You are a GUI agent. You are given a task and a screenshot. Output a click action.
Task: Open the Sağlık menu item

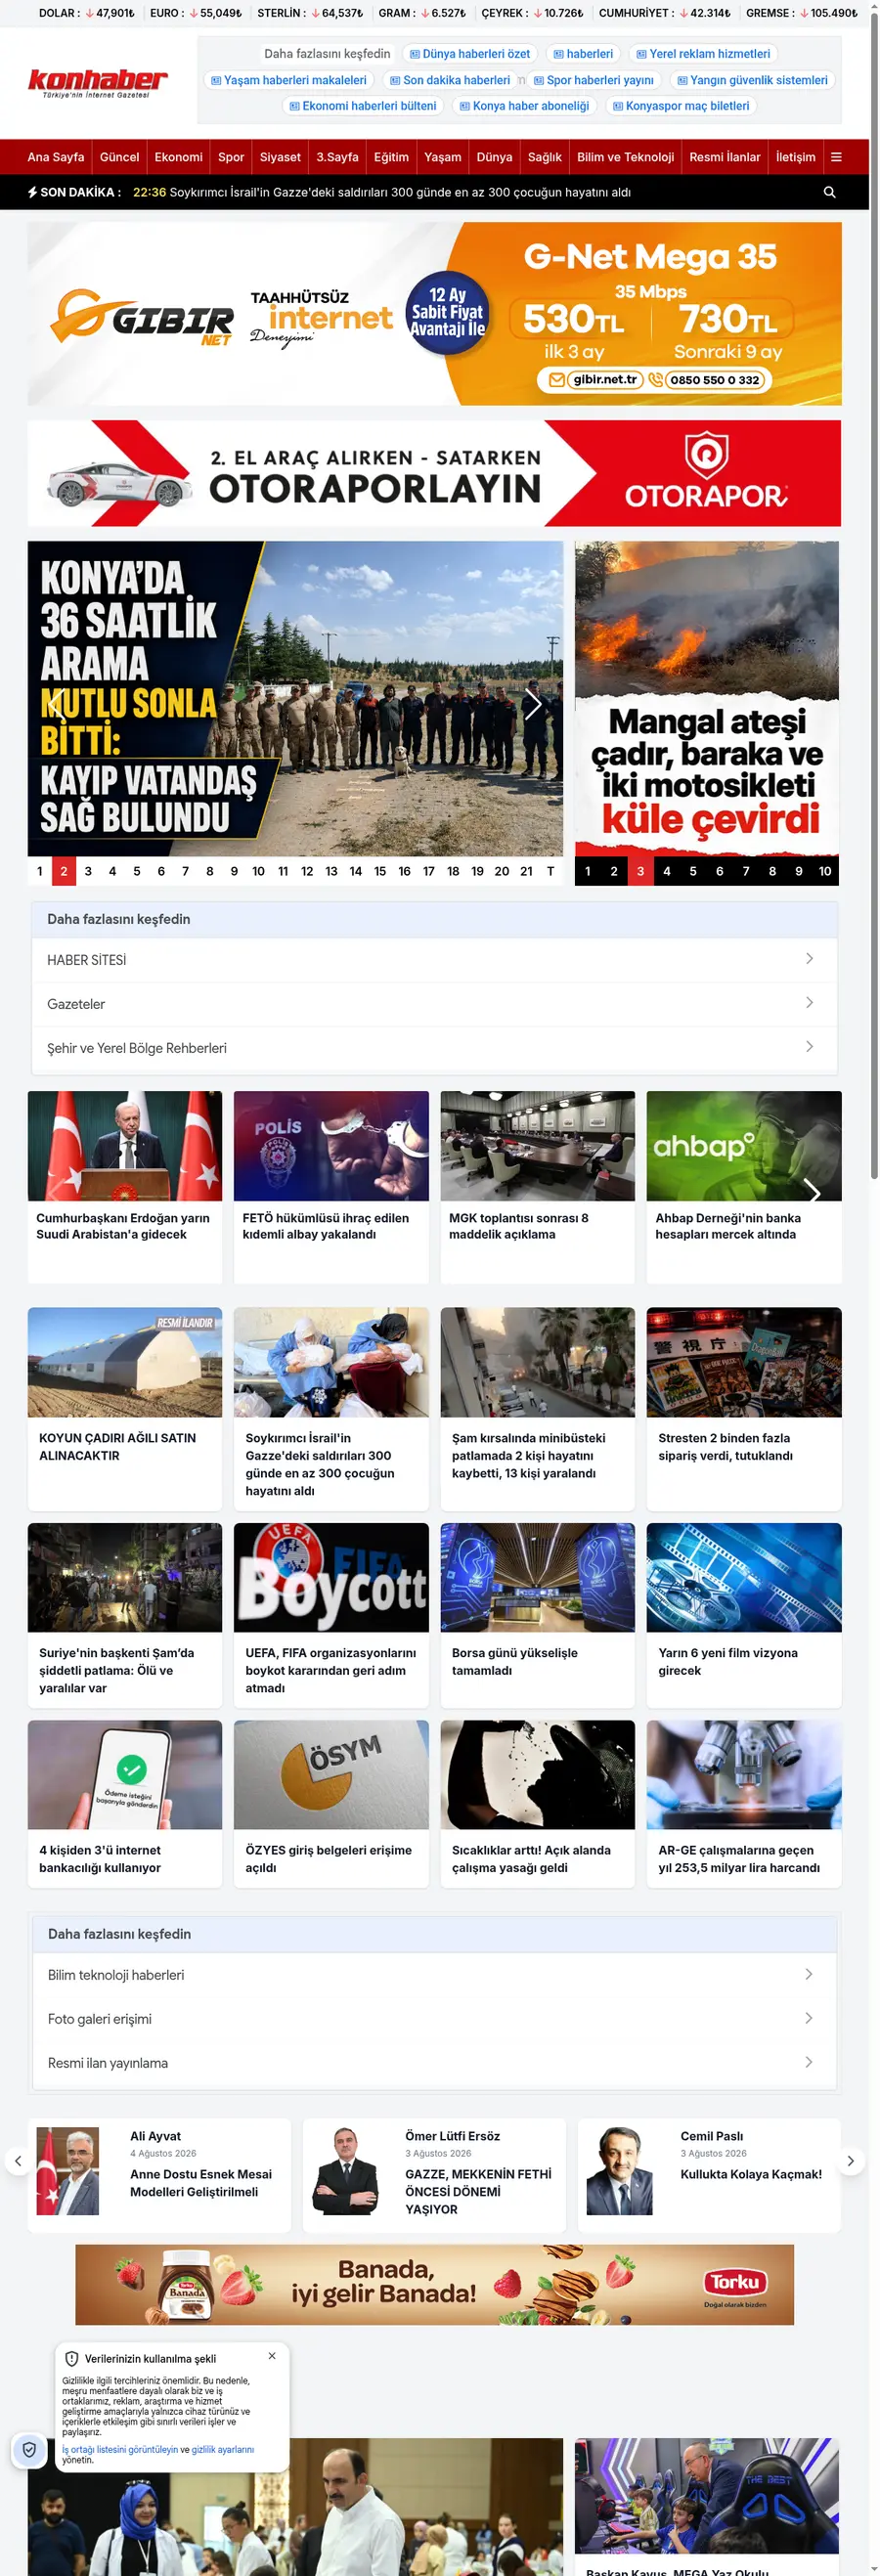(544, 157)
